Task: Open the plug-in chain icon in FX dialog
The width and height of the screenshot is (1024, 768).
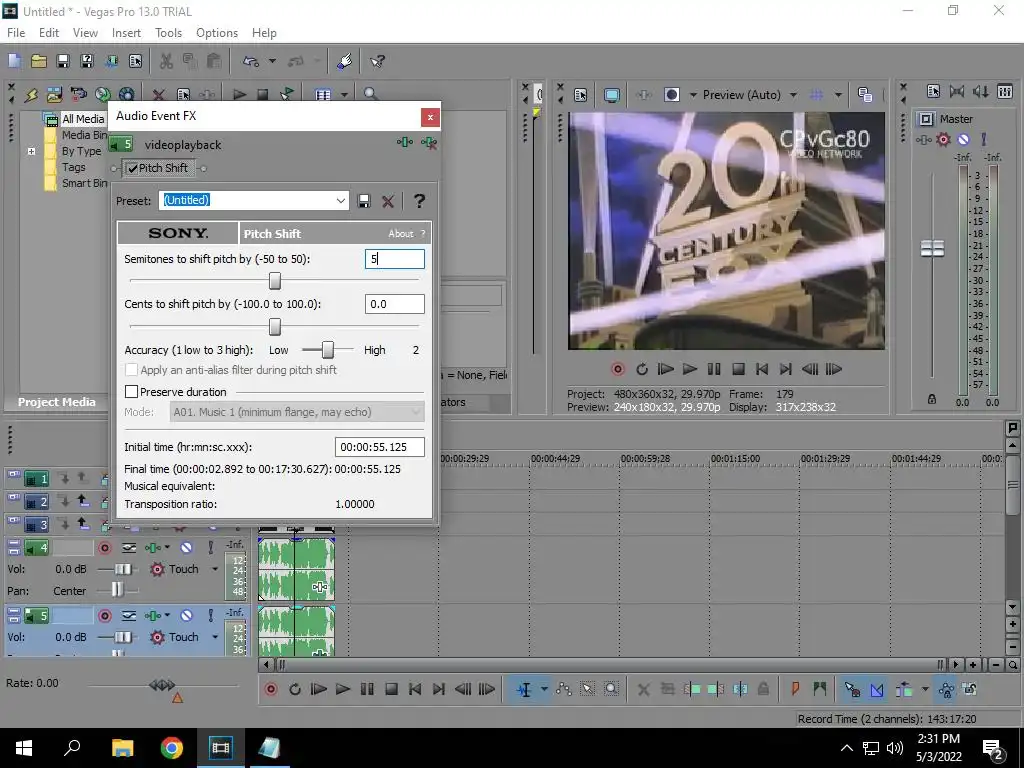Action: 405,142
